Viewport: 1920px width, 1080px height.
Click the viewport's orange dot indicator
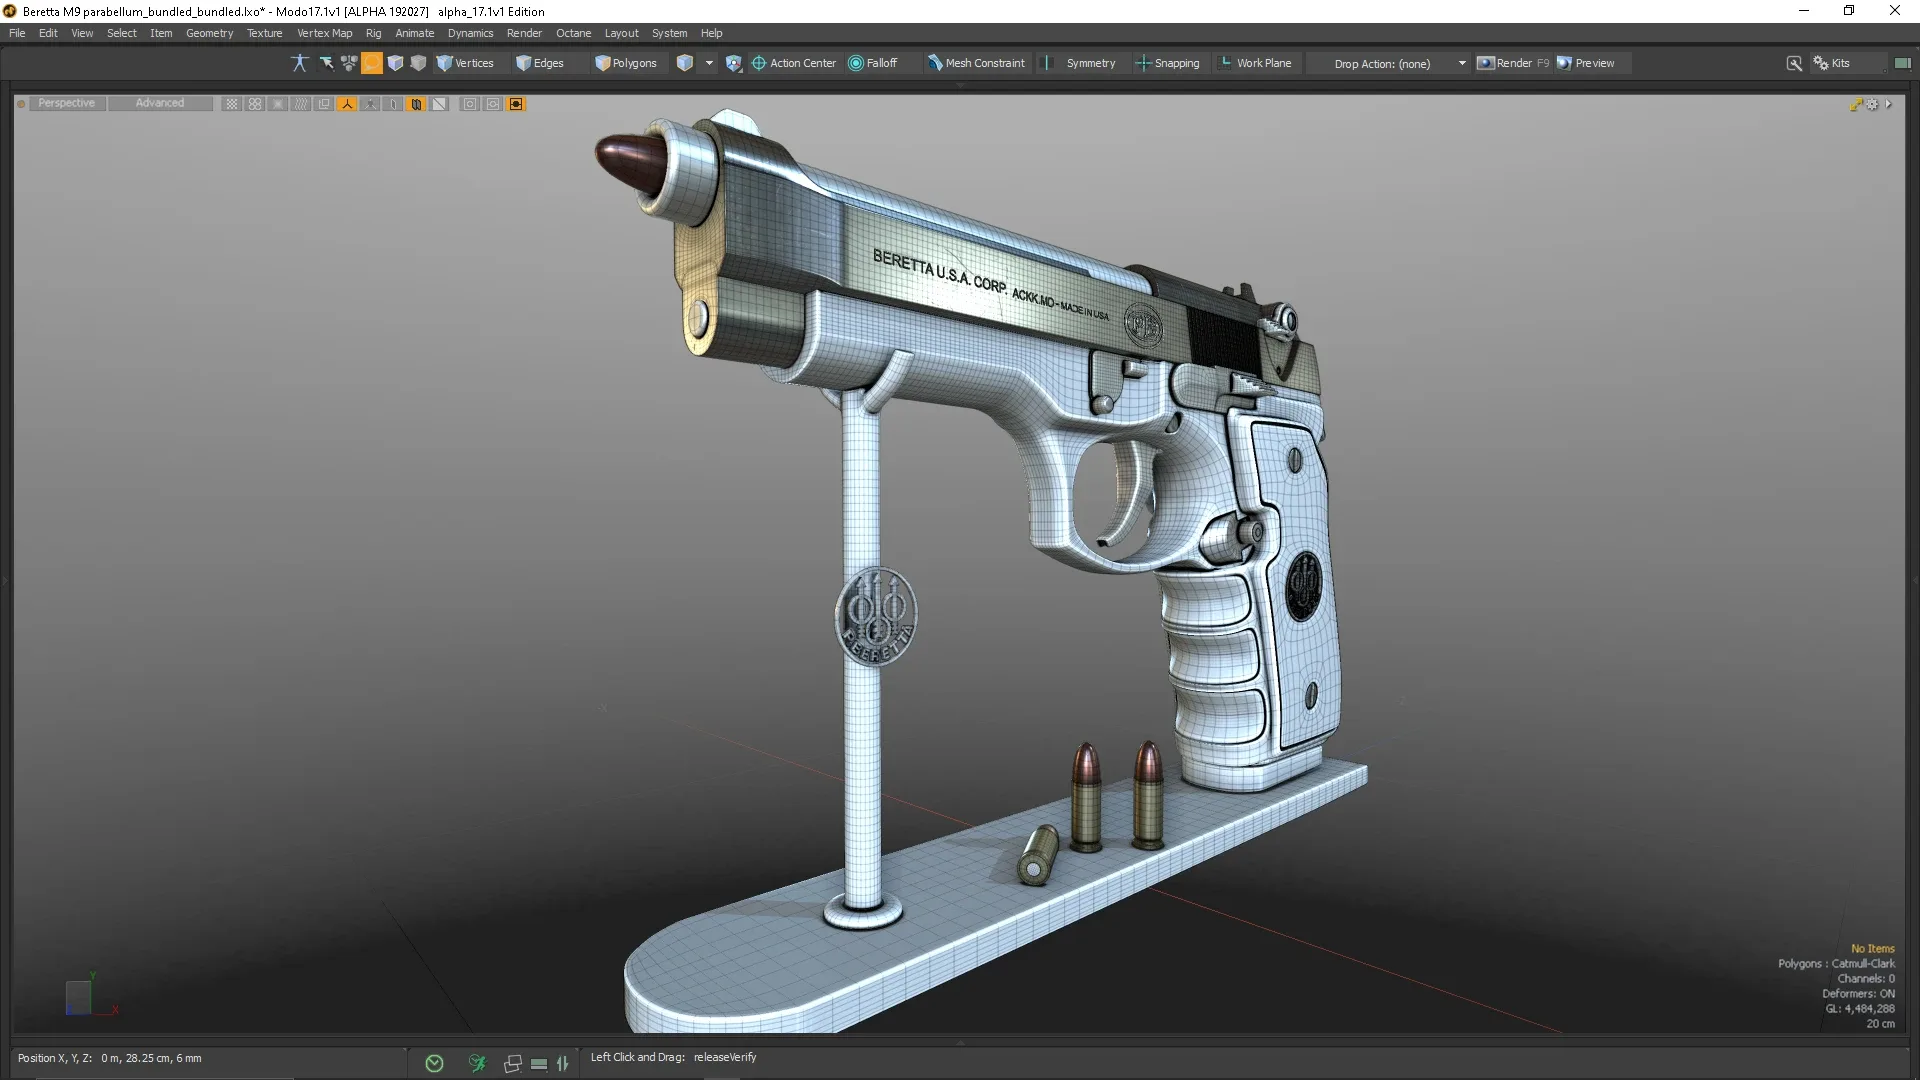(x=21, y=103)
